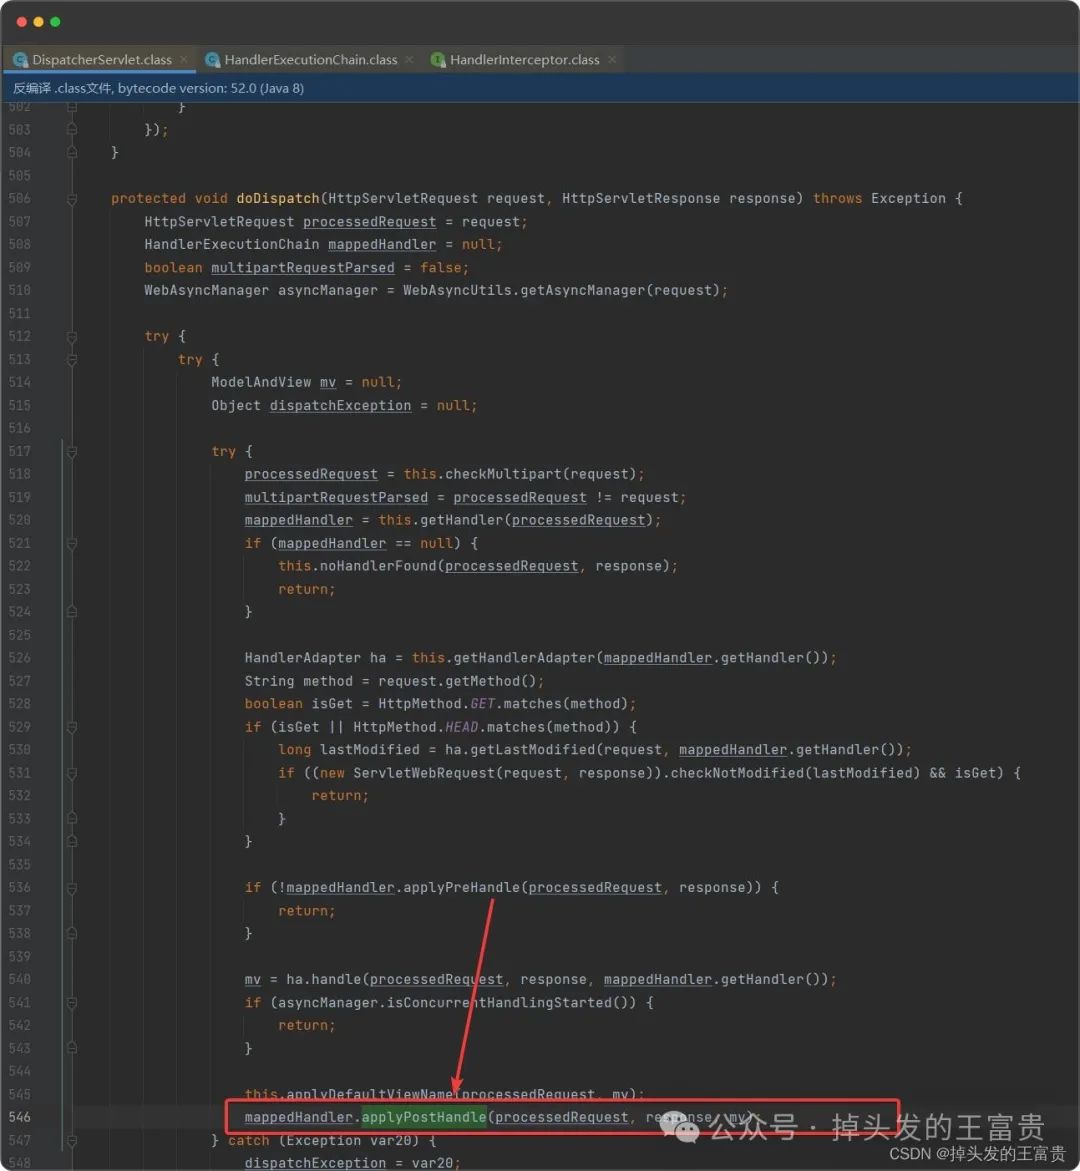The width and height of the screenshot is (1080, 1171).
Task: Click this.getHandler call on line 520
Action: click(441, 520)
